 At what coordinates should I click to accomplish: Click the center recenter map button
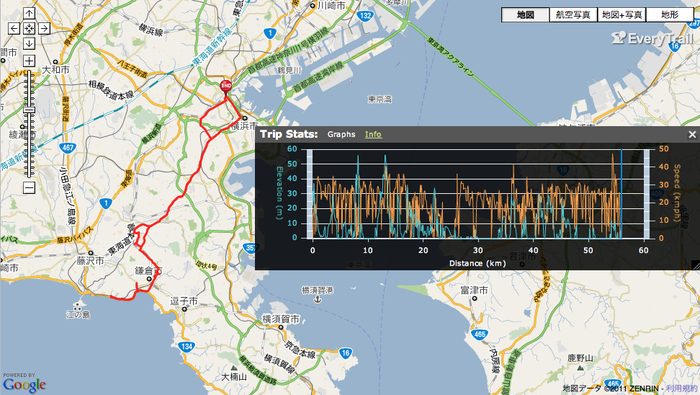coord(29,29)
